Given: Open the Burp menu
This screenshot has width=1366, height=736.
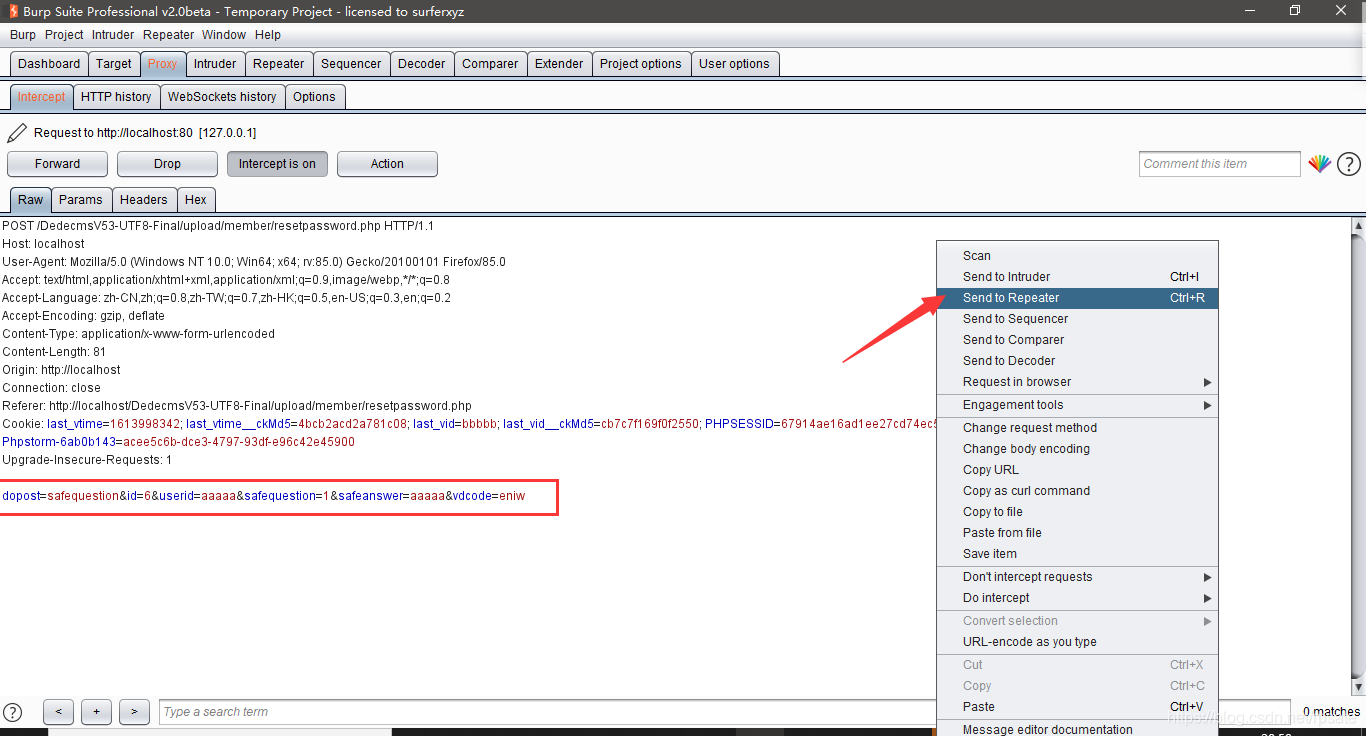Looking at the screenshot, I should coord(23,35).
